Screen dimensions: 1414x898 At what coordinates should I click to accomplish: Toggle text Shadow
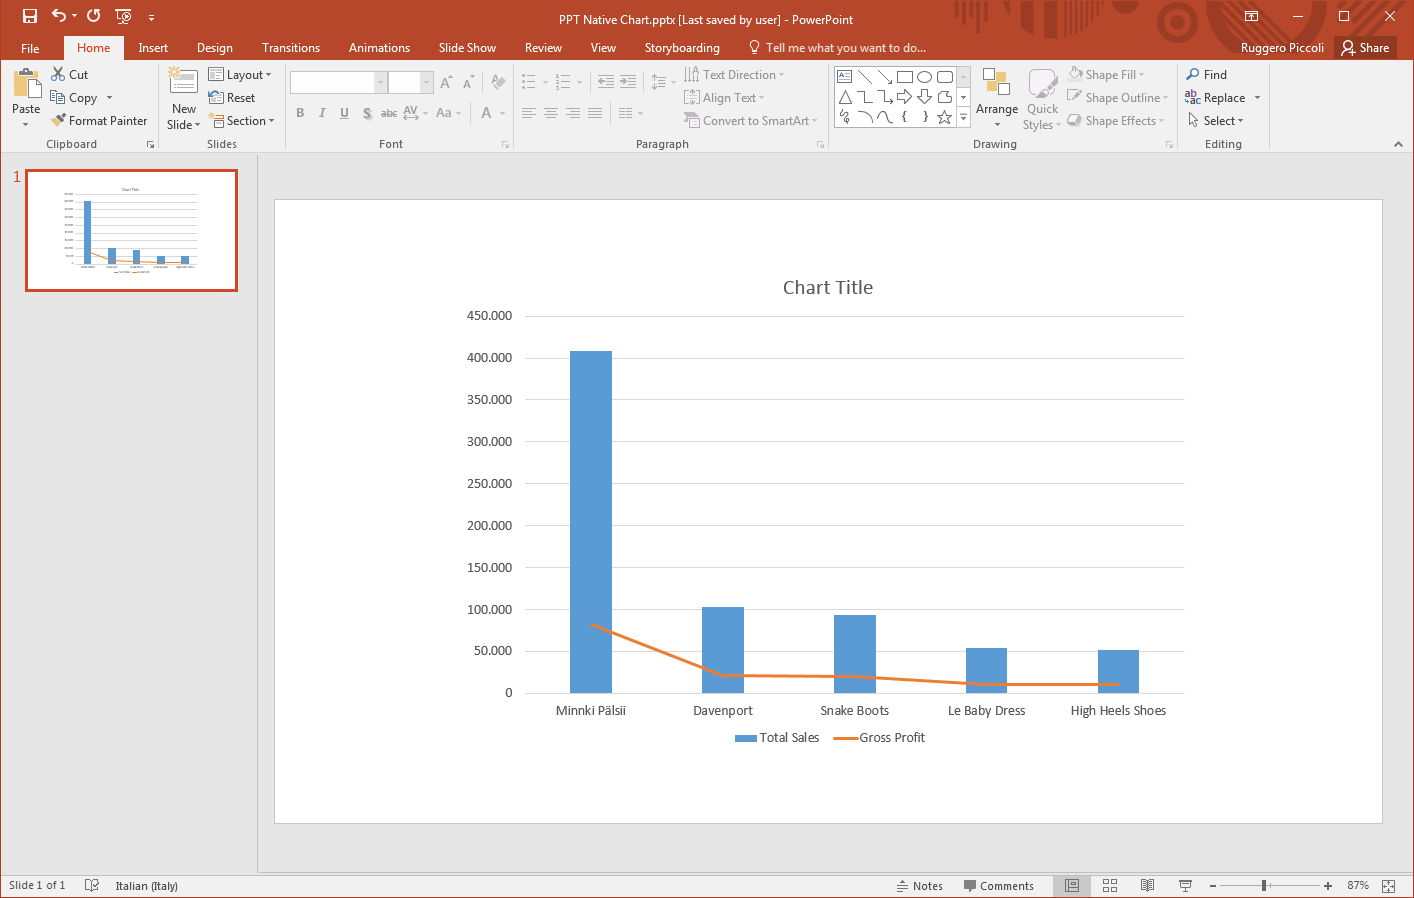click(367, 113)
